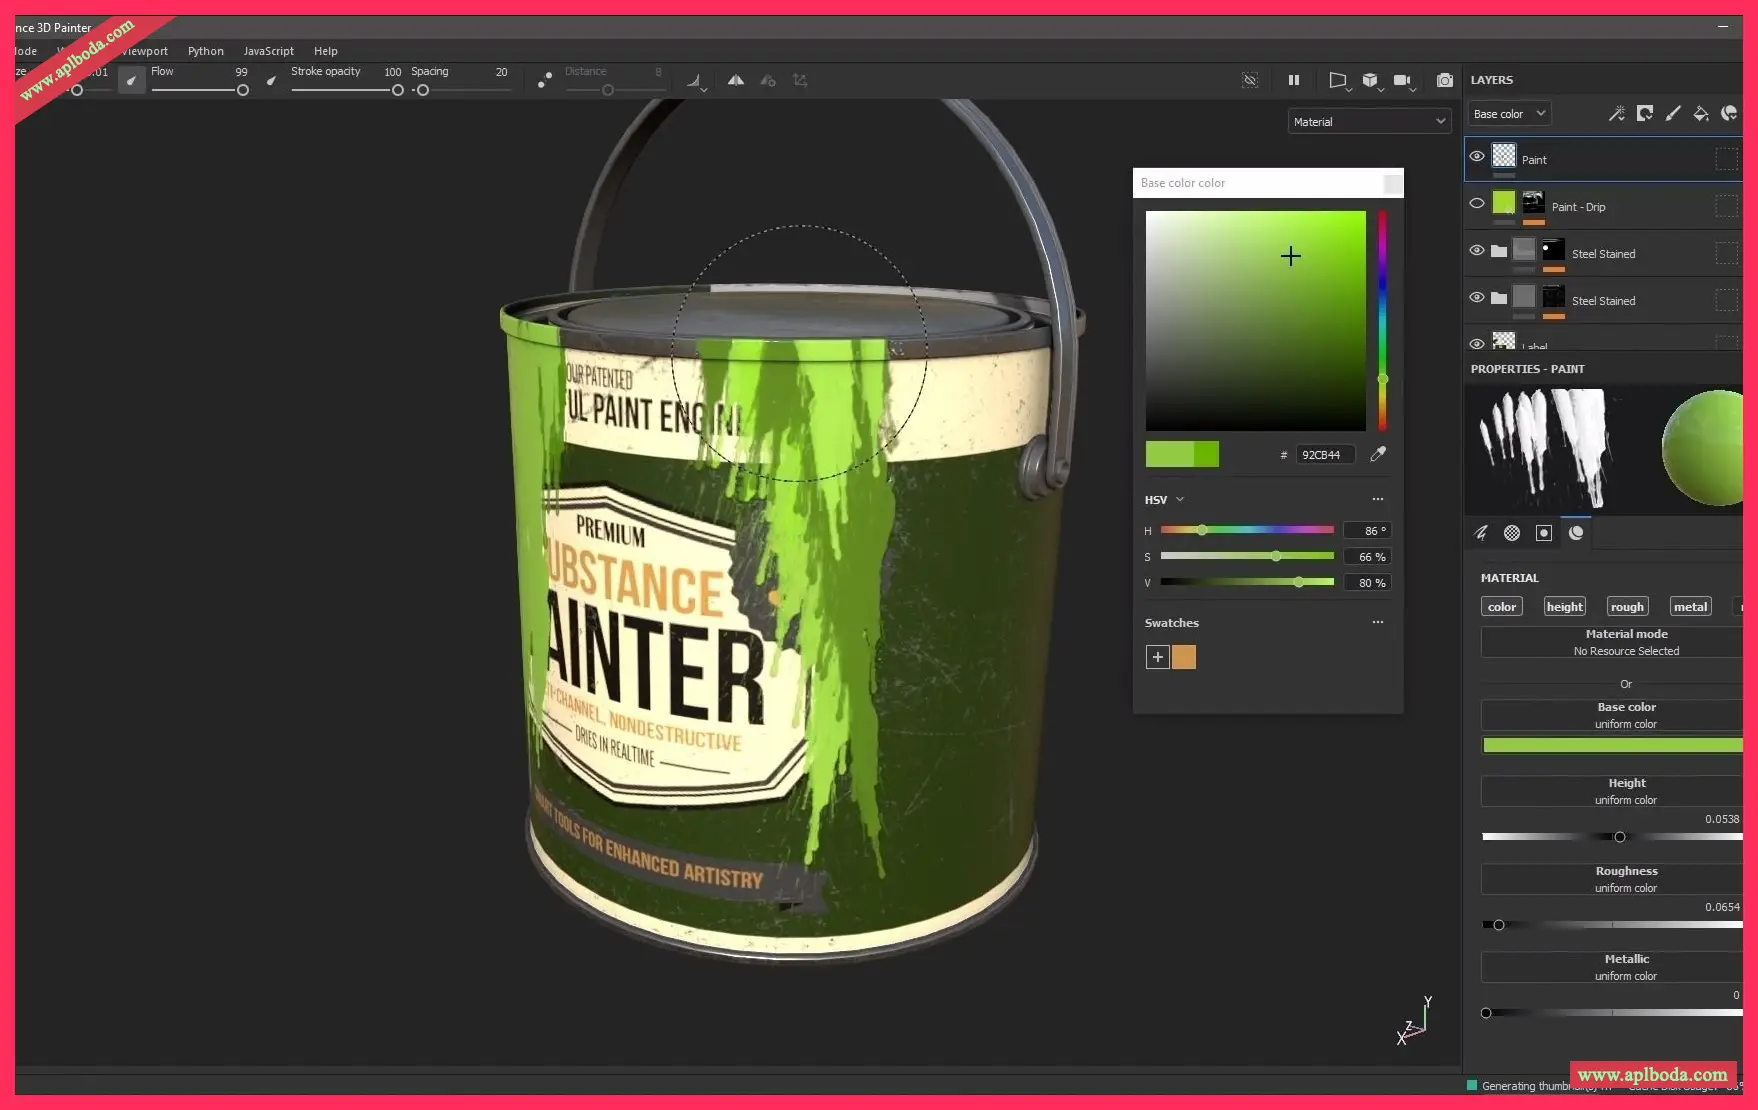Expand the Material viewport mode dropdown
Viewport: 1758px width, 1110px height.
coord(1368,122)
